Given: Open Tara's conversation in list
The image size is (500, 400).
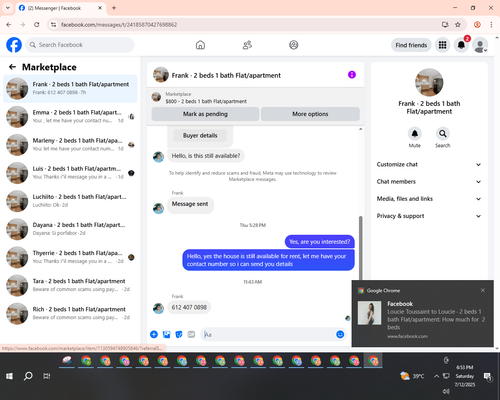Looking at the screenshot, I should [x=70, y=285].
